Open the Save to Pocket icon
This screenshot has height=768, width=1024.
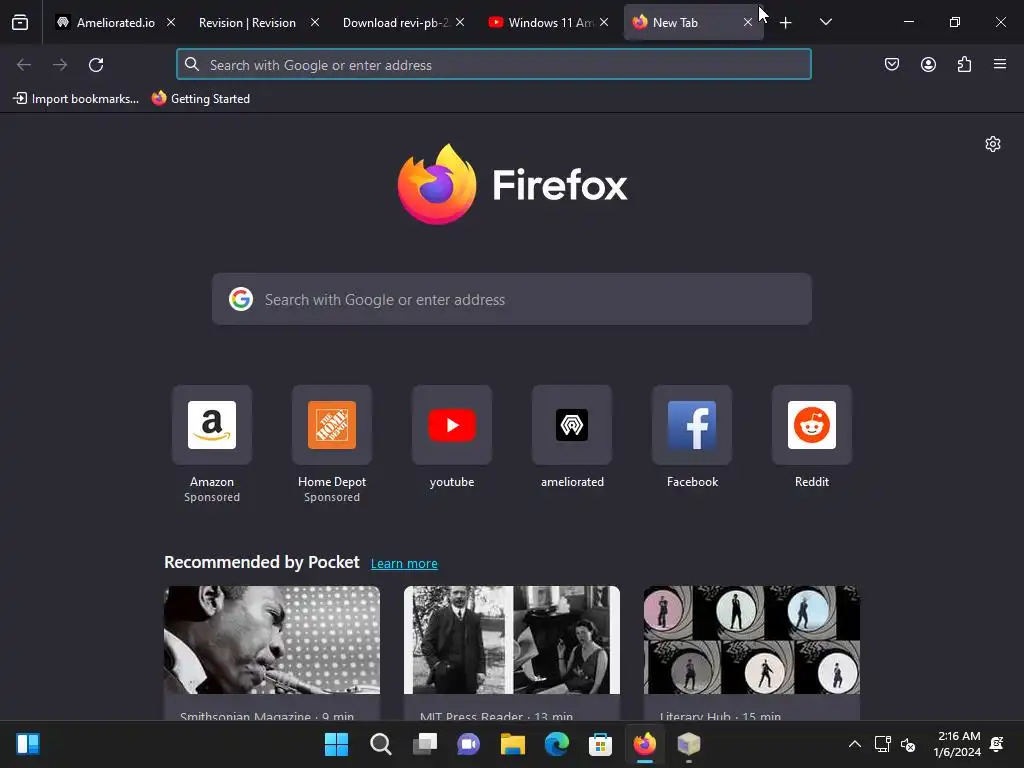click(891, 64)
